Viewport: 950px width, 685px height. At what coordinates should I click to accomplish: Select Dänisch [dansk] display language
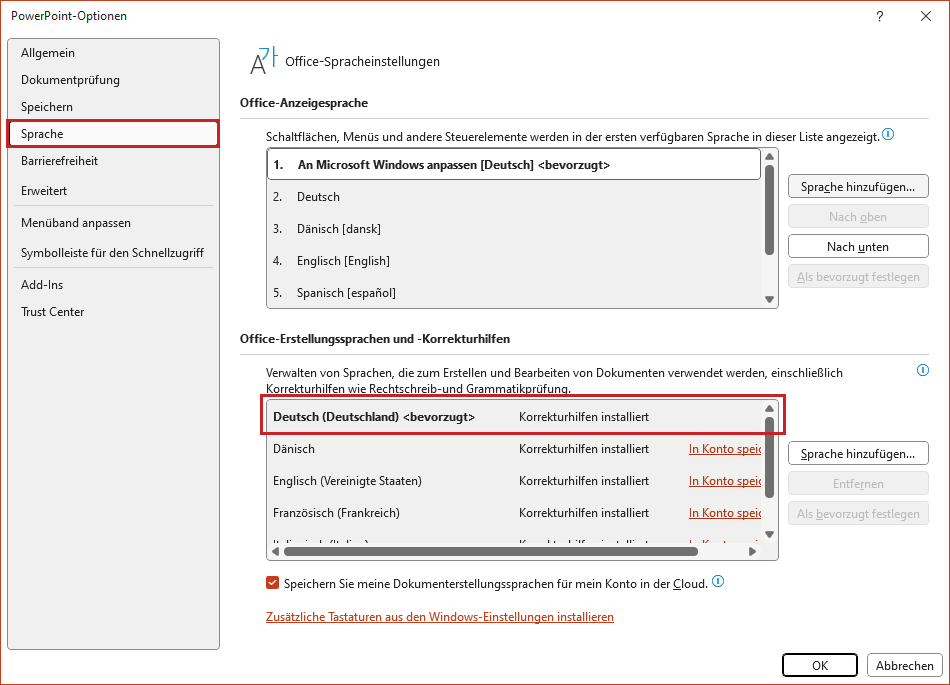(514, 229)
